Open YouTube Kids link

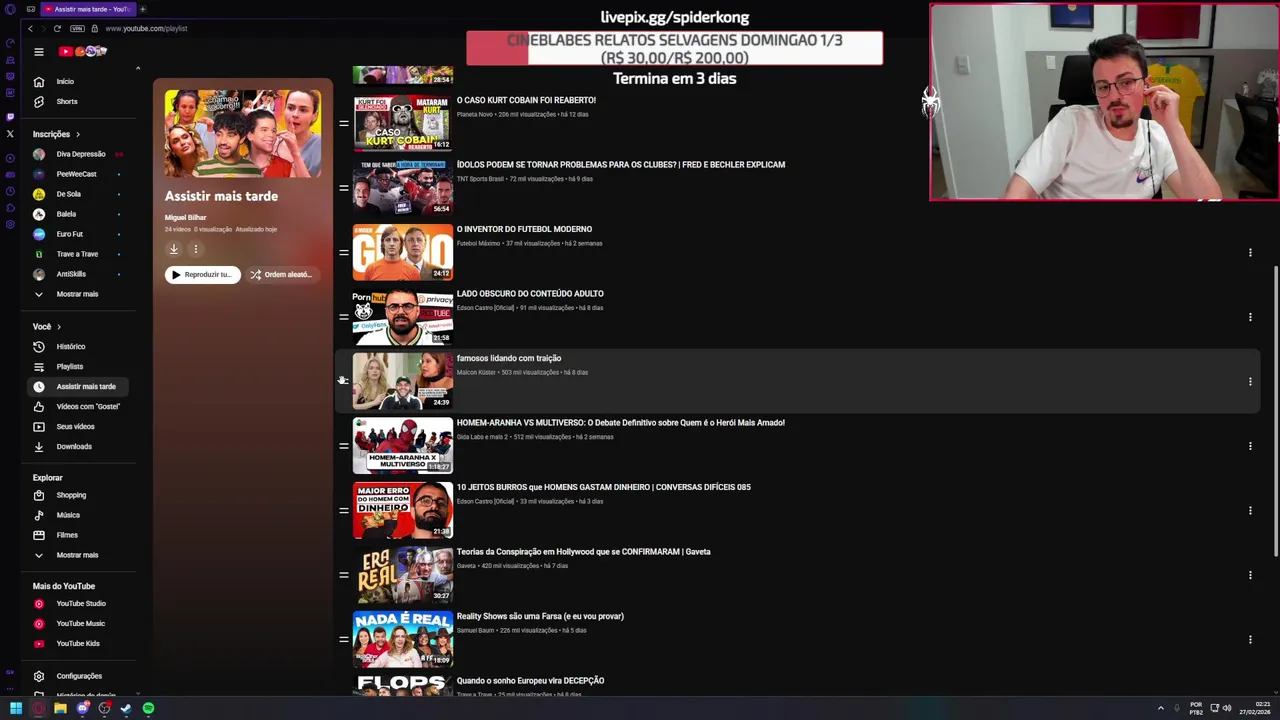77,643
